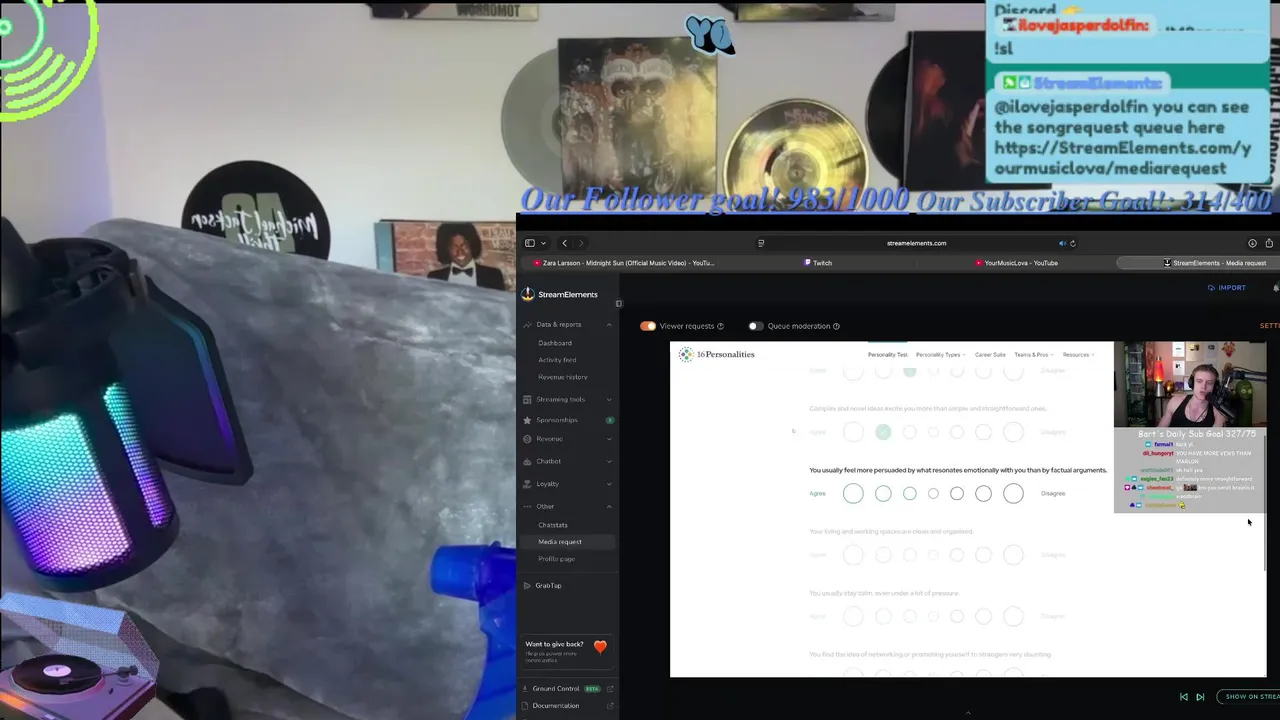The height and width of the screenshot is (720, 1280).
Task: Open the Personality Types dropdown in 16Personalities
Action: pyautogui.click(x=941, y=355)
